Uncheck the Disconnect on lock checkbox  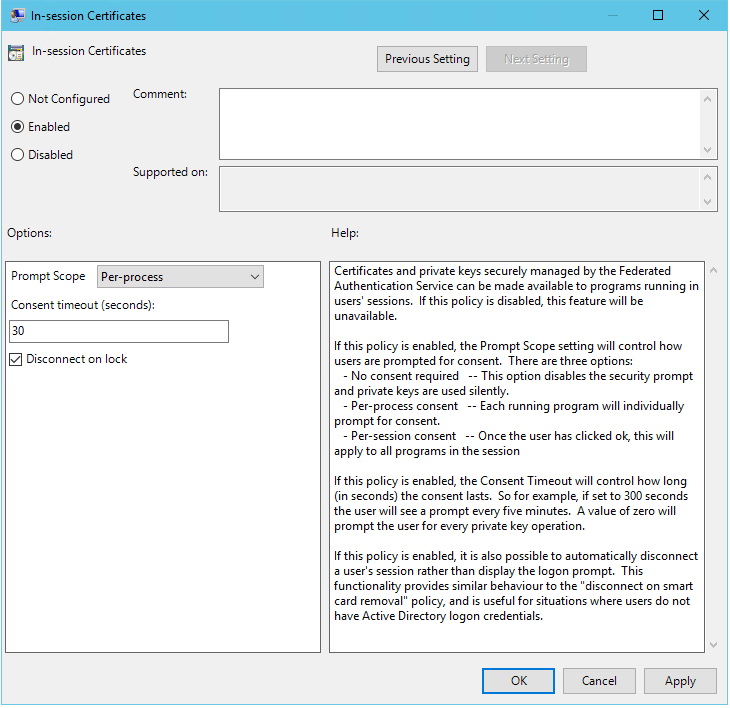pos(16,359)
